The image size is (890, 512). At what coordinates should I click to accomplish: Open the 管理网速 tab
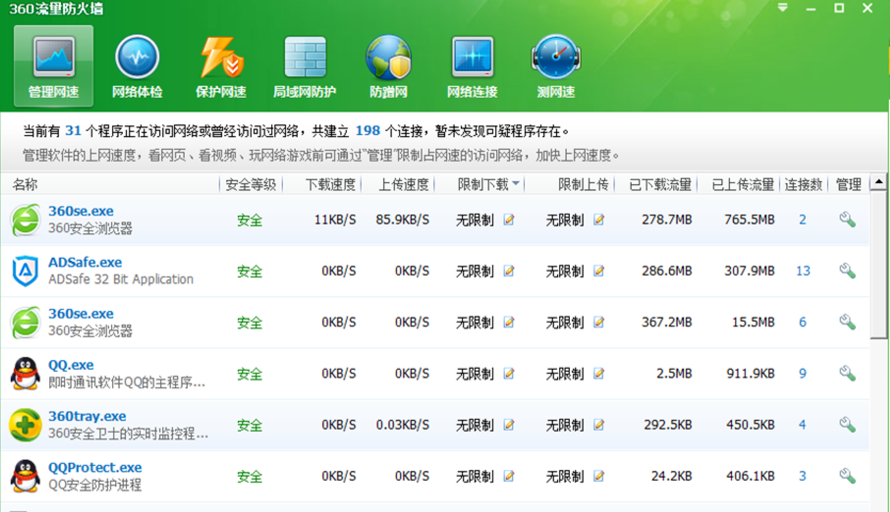pyautogui.click(x=53, y=66)
